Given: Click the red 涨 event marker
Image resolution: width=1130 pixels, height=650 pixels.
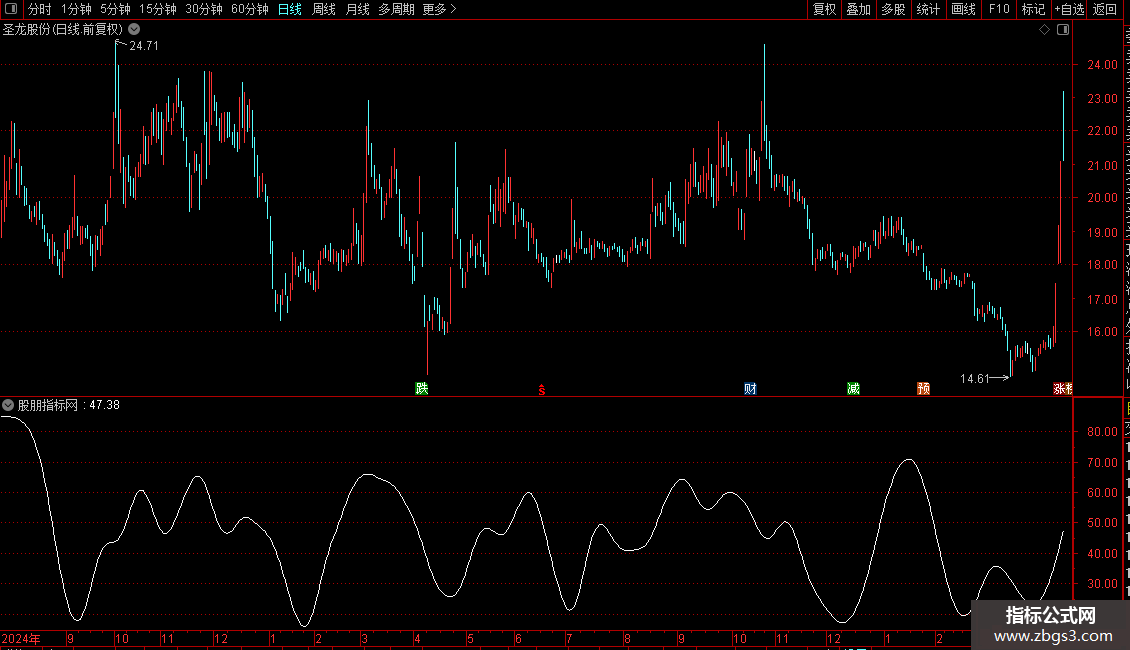Looking at the screenshot, I should [1060, 388].
